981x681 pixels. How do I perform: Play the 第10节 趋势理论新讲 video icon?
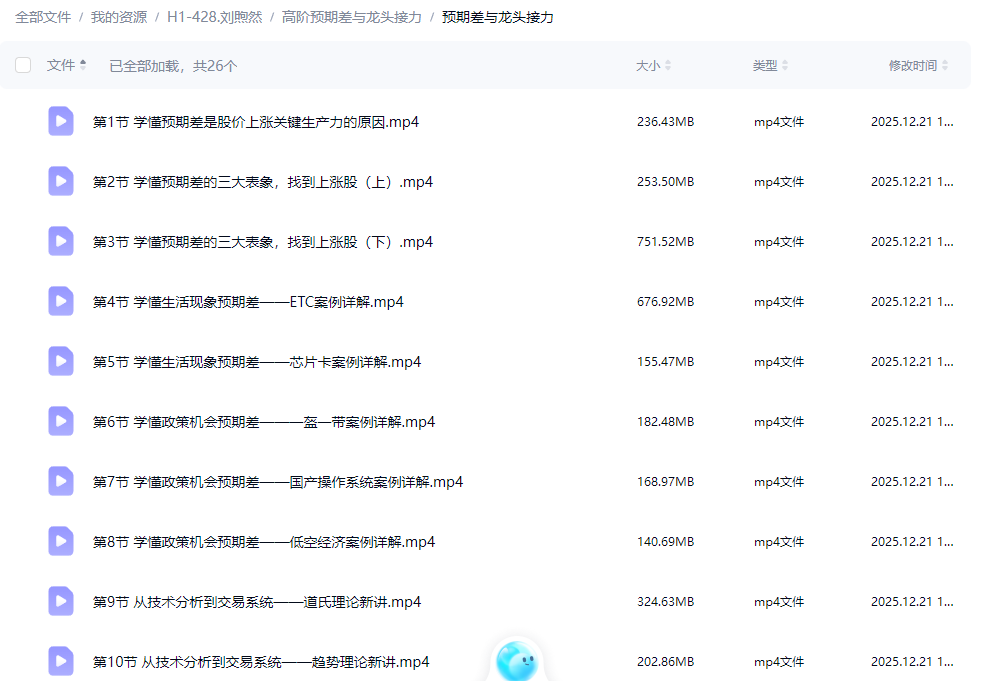tap(61, 661)
